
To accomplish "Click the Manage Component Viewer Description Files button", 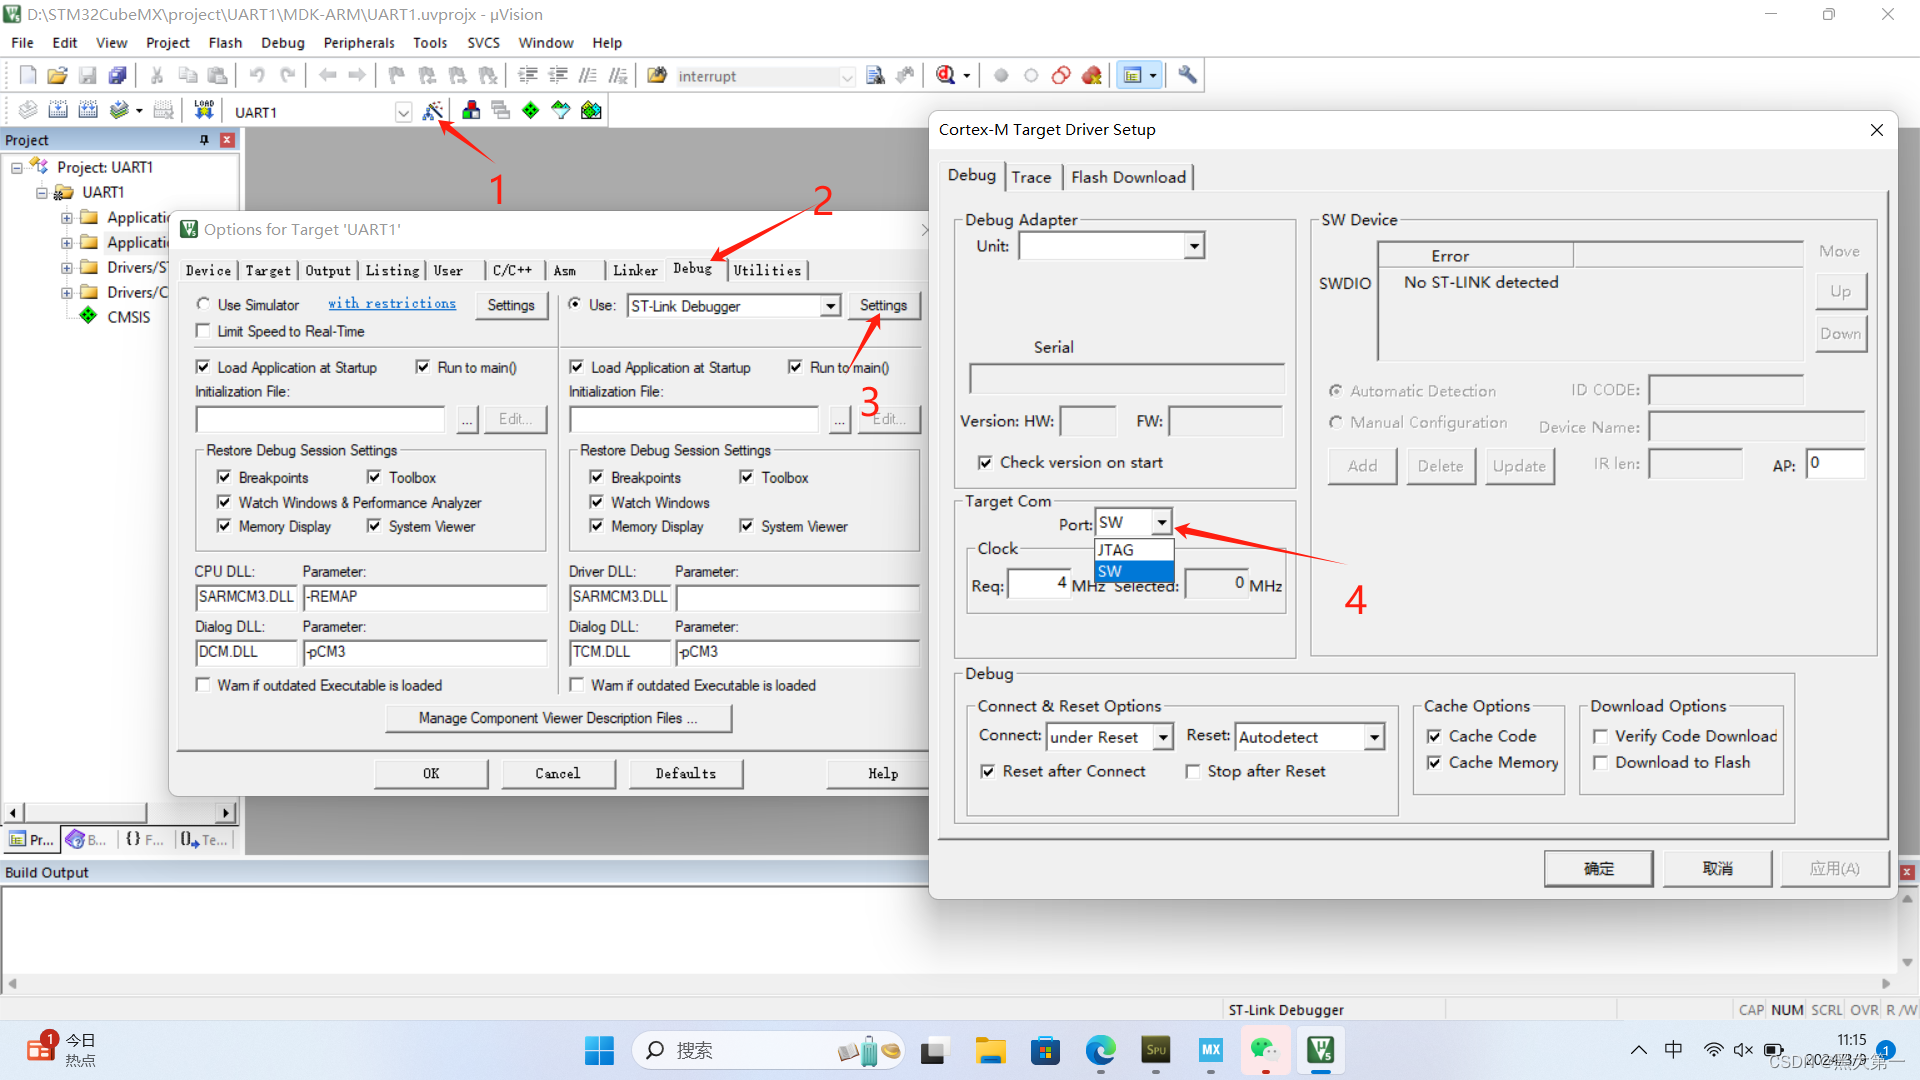I will point(558,718).
